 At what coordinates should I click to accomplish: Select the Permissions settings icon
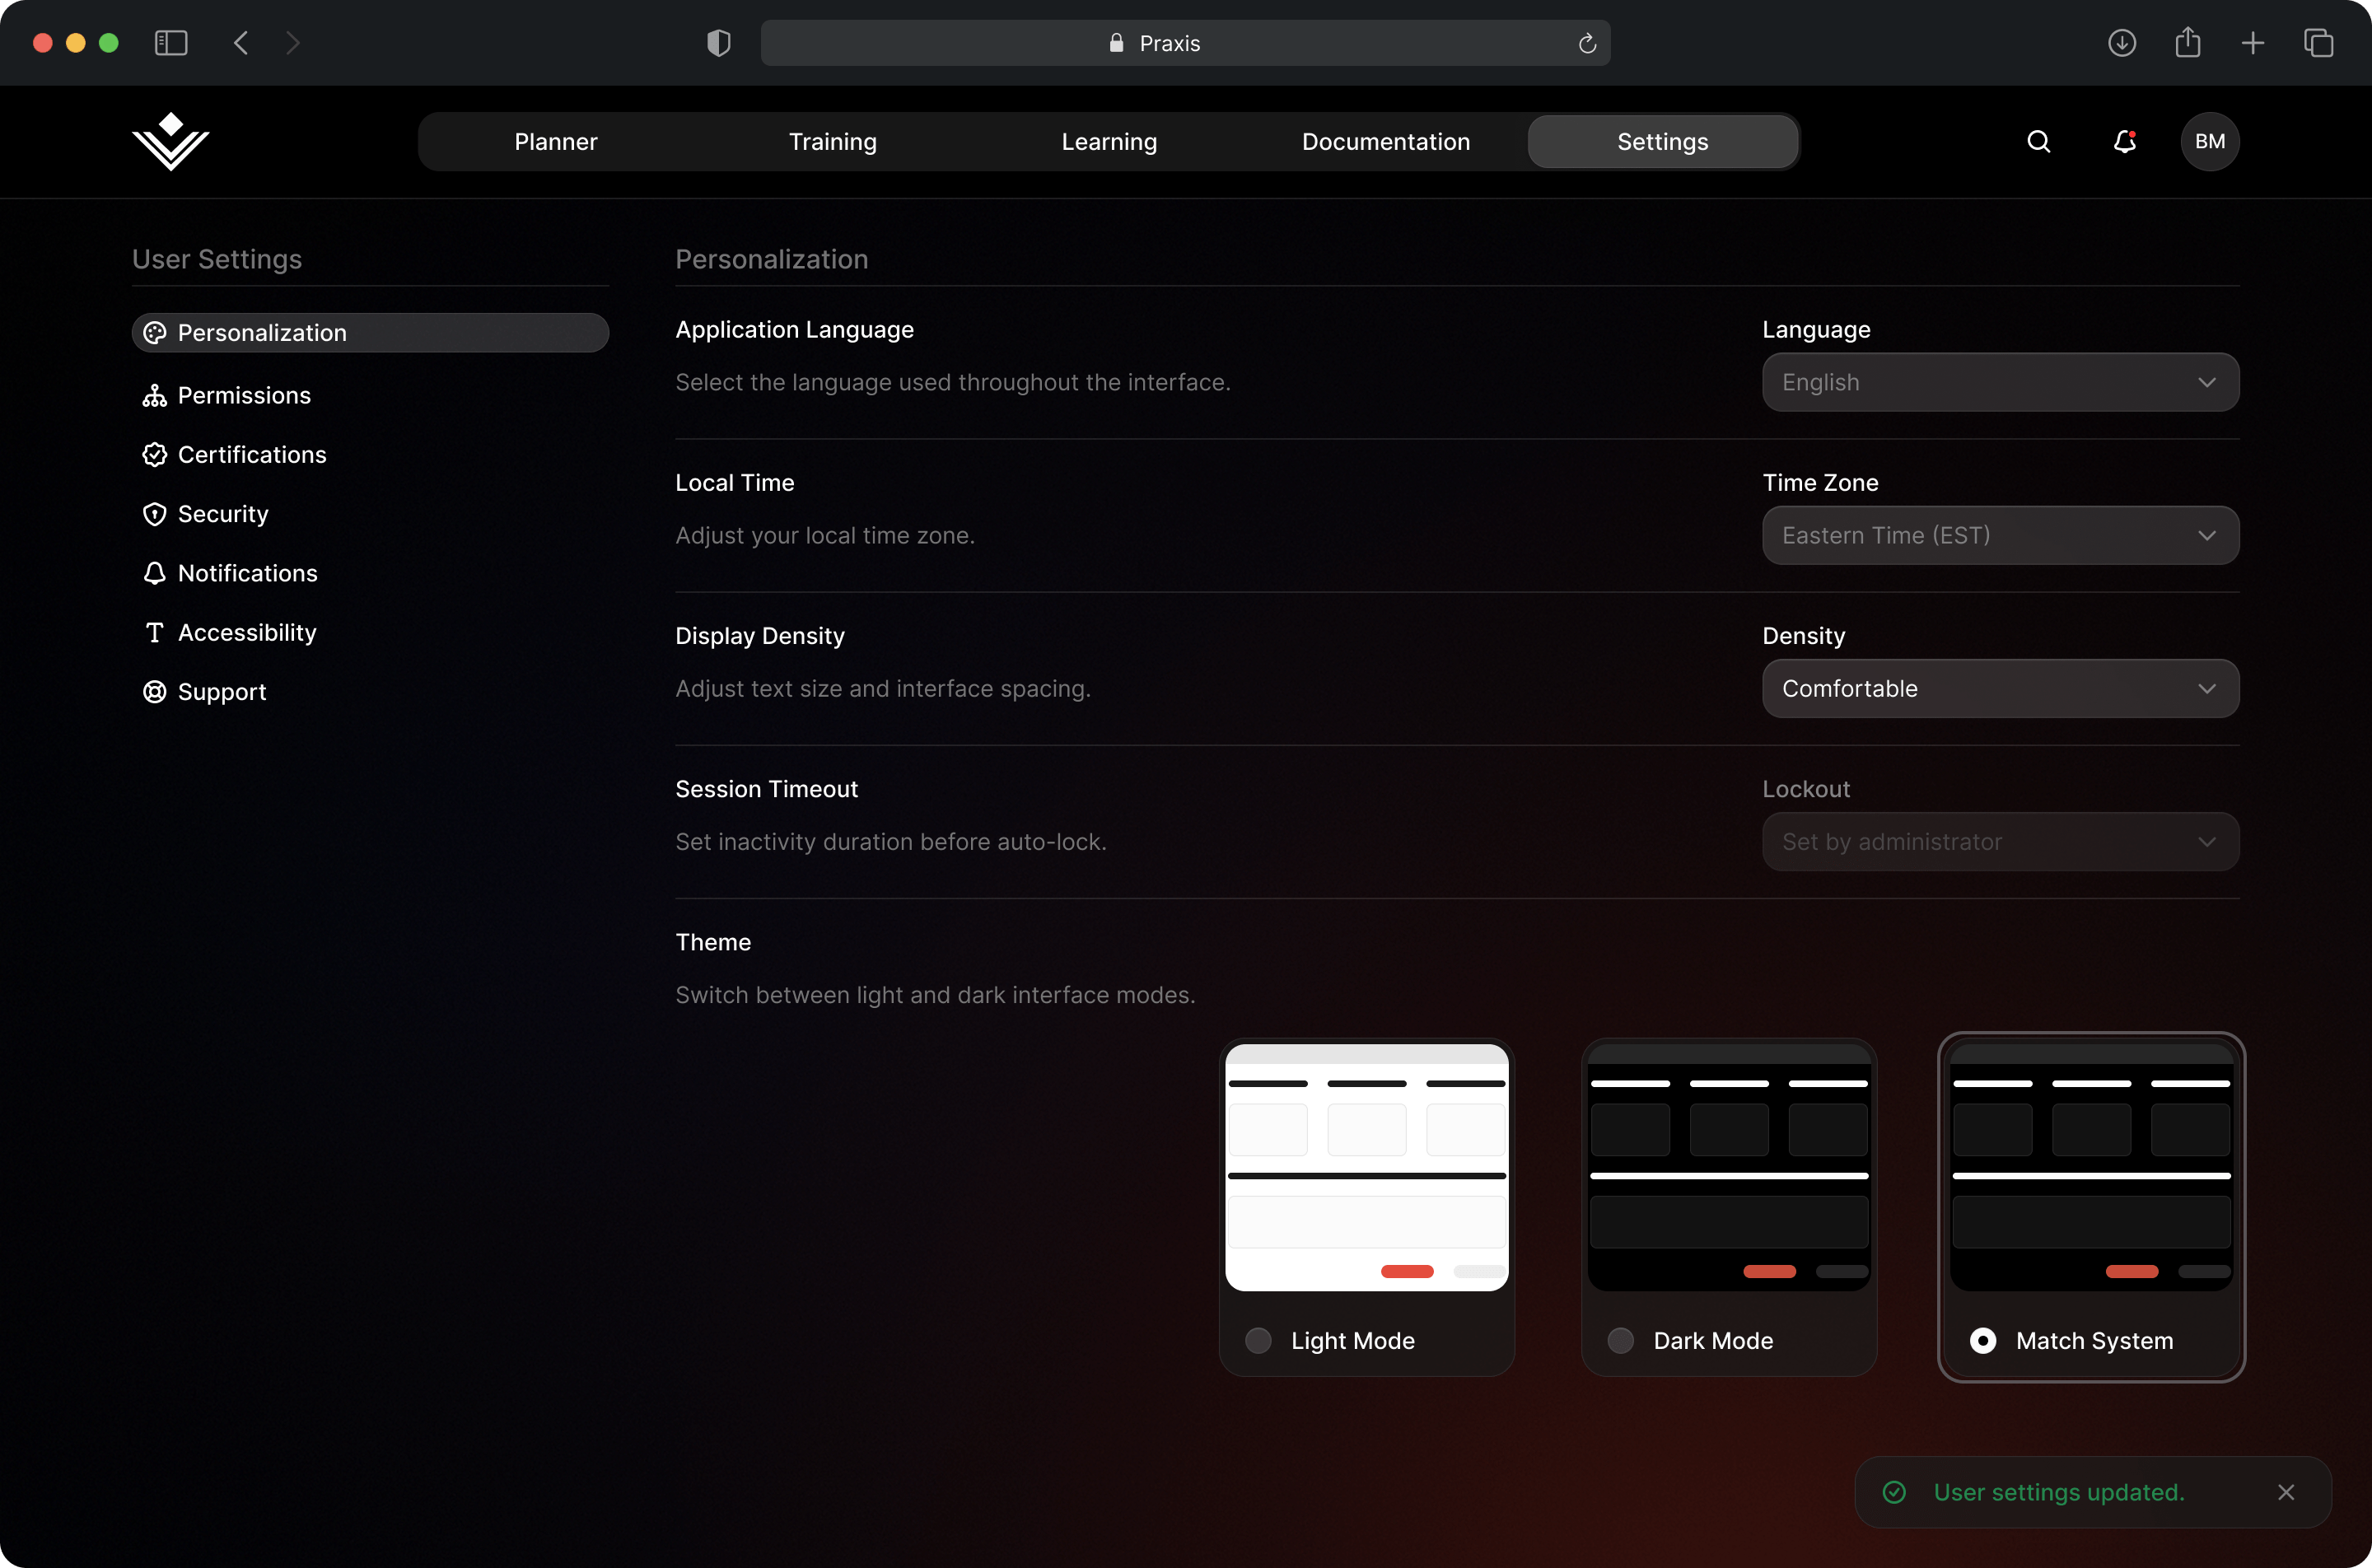click(x=155, y=395)
